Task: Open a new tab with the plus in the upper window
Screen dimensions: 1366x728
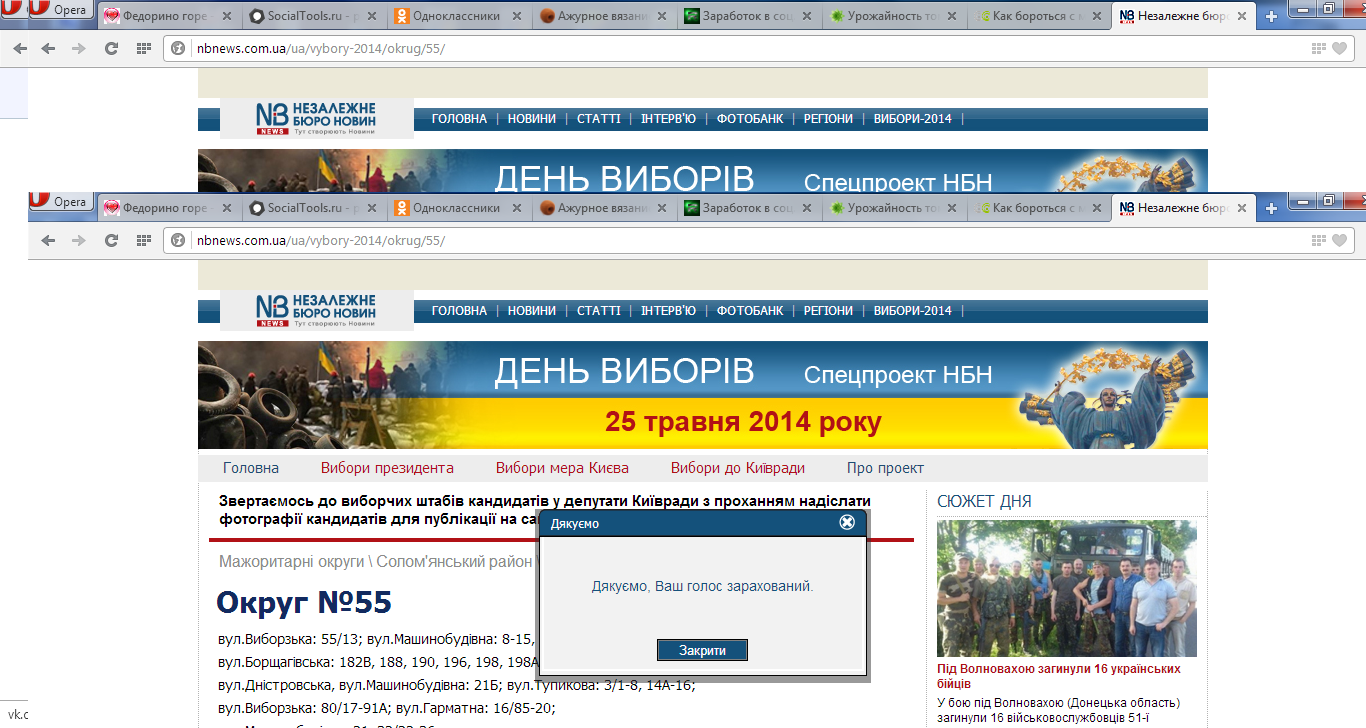Action: coord(1271,16)
